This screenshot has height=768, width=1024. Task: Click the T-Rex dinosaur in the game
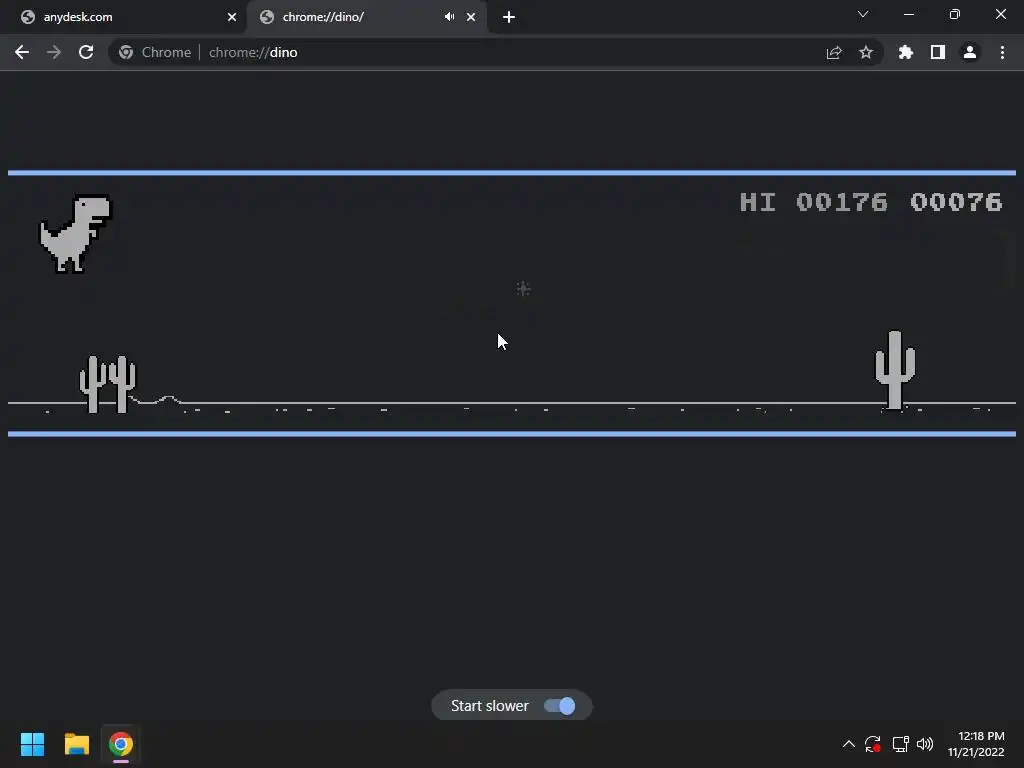(x=76, y=233)
